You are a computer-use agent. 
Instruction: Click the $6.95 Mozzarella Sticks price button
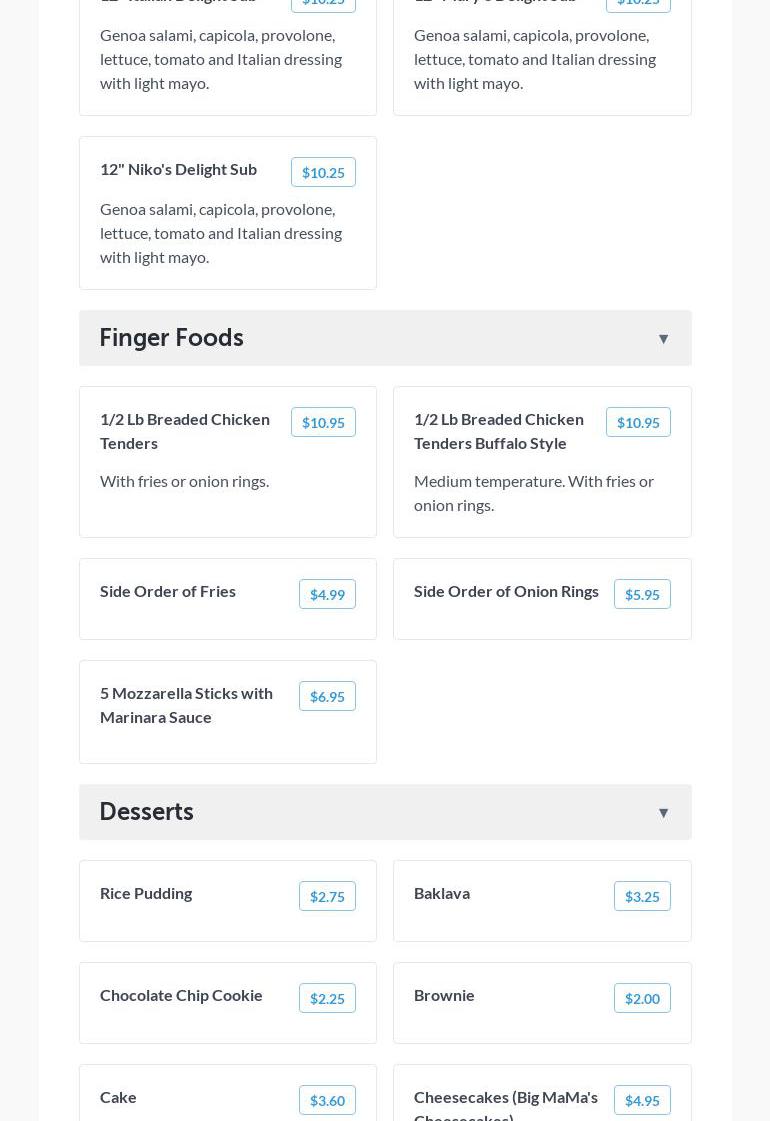pos(327,697)
